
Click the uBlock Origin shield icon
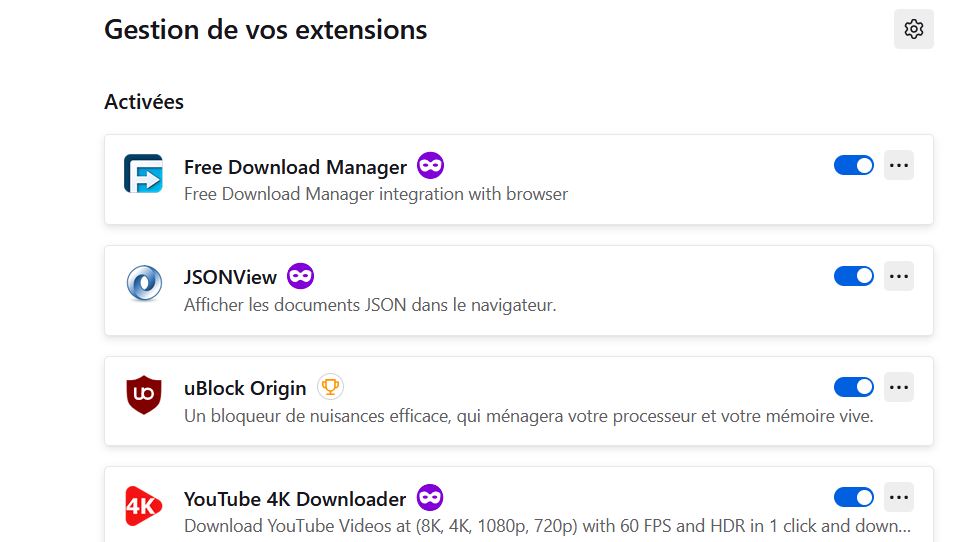coord(143,394)
